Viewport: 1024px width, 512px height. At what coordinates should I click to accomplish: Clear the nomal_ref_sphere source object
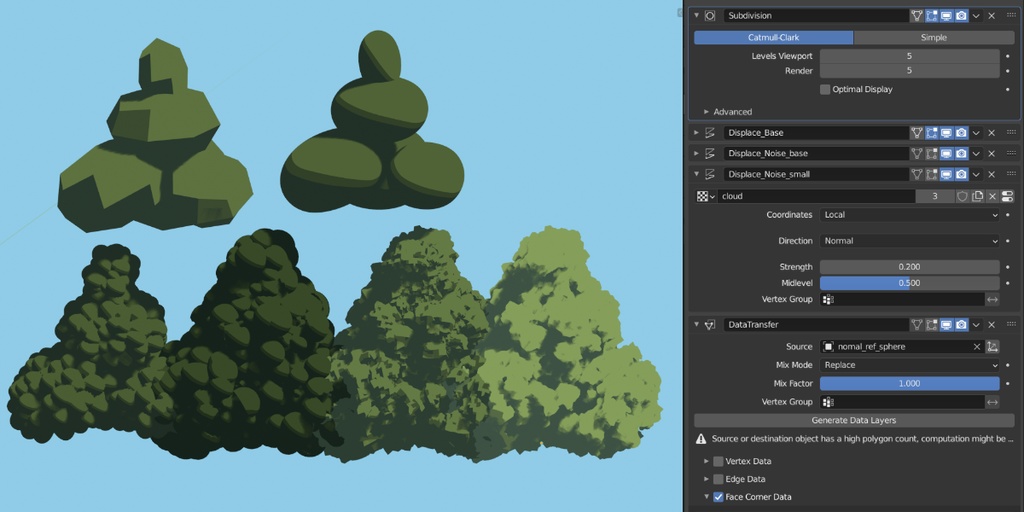977,347
